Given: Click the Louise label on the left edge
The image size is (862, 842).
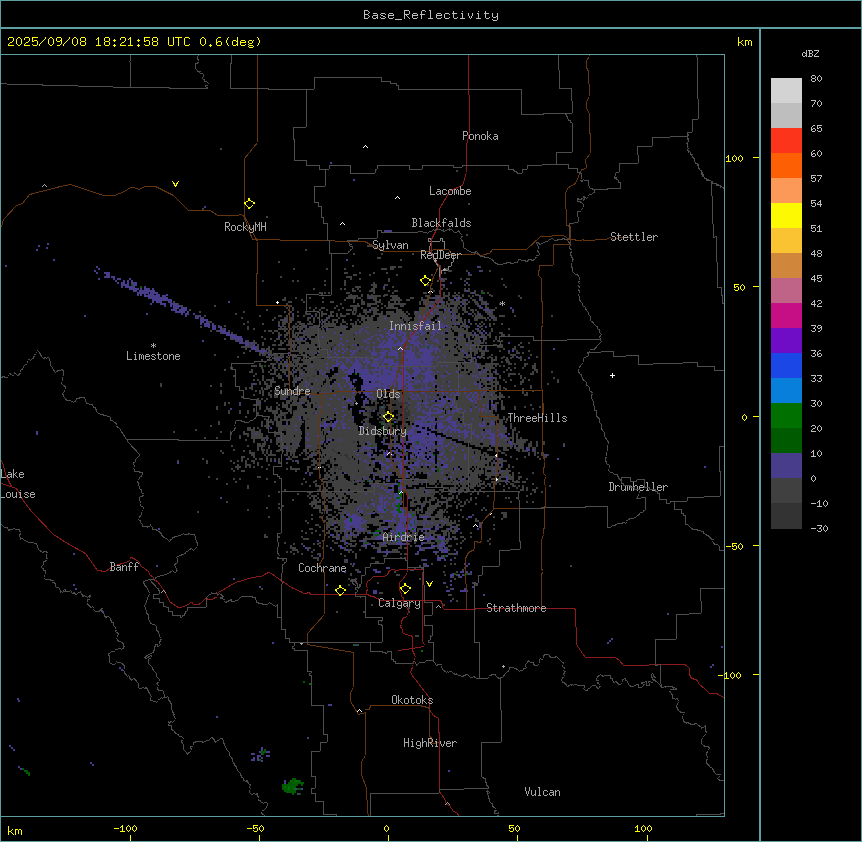Looking at the screenshot, I should pos(18,494).
